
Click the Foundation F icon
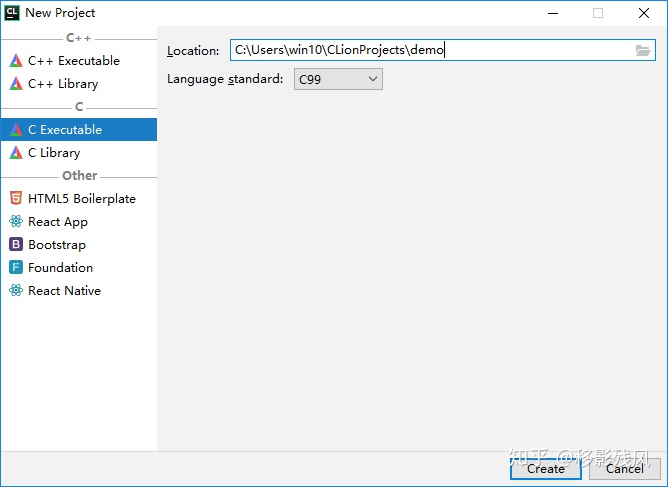tap(16, 267)
